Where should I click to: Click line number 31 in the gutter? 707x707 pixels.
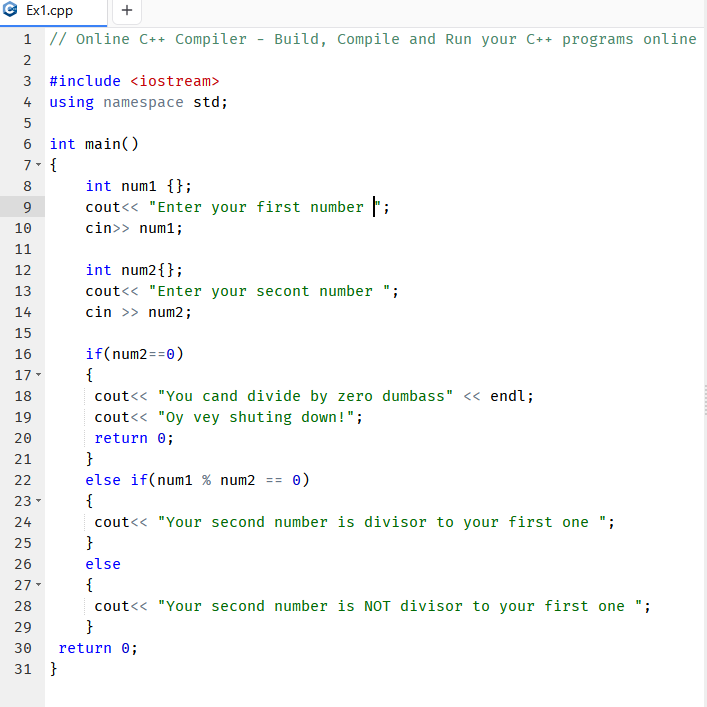click(23, 669)
